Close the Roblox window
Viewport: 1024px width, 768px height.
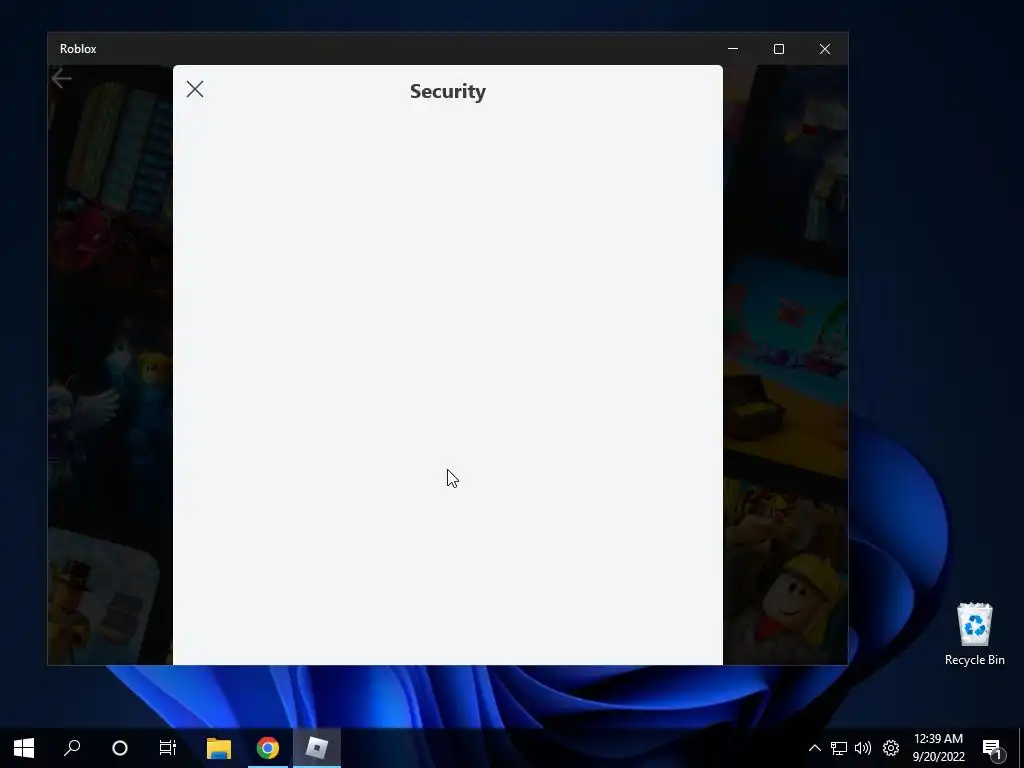(825, 49)
